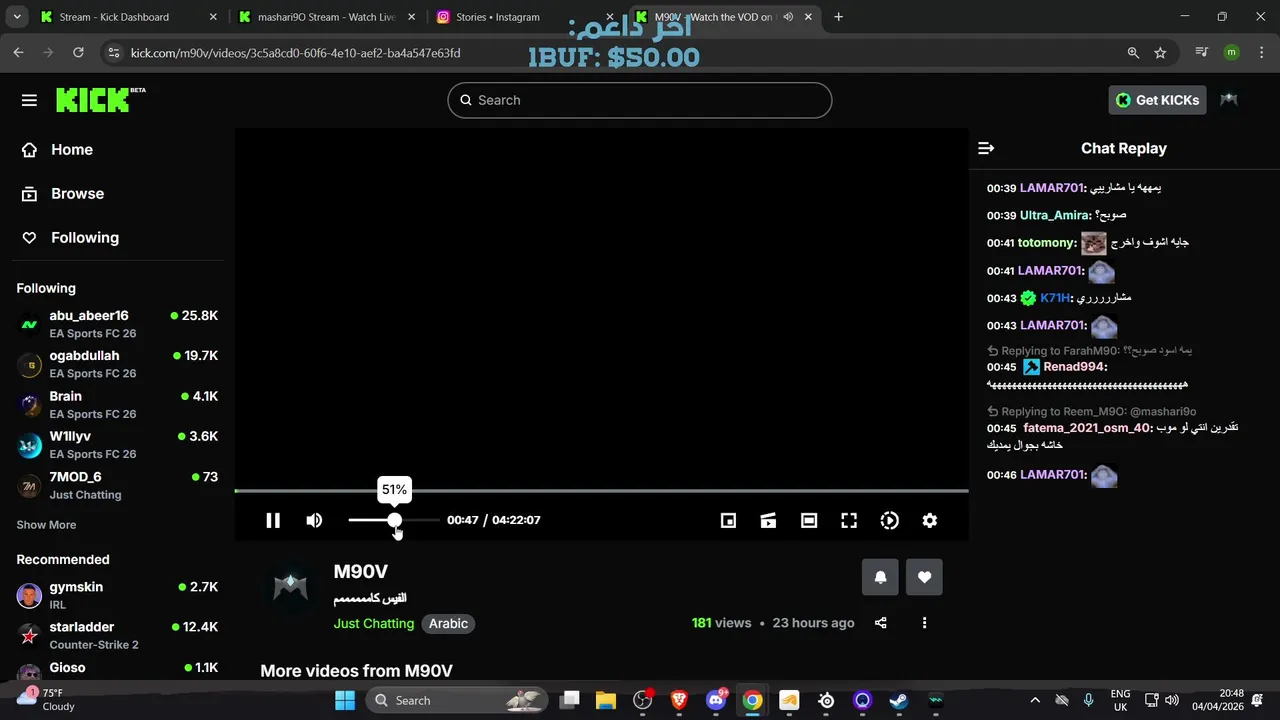This screenshot has width=1280, height=720.
Task: Toggle theater mode
Action: click(x=809, y=520)
